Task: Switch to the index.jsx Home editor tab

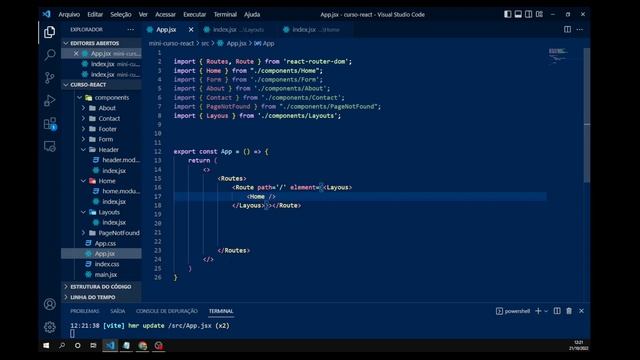Action: pyautogui.click(x=316, y=29)
